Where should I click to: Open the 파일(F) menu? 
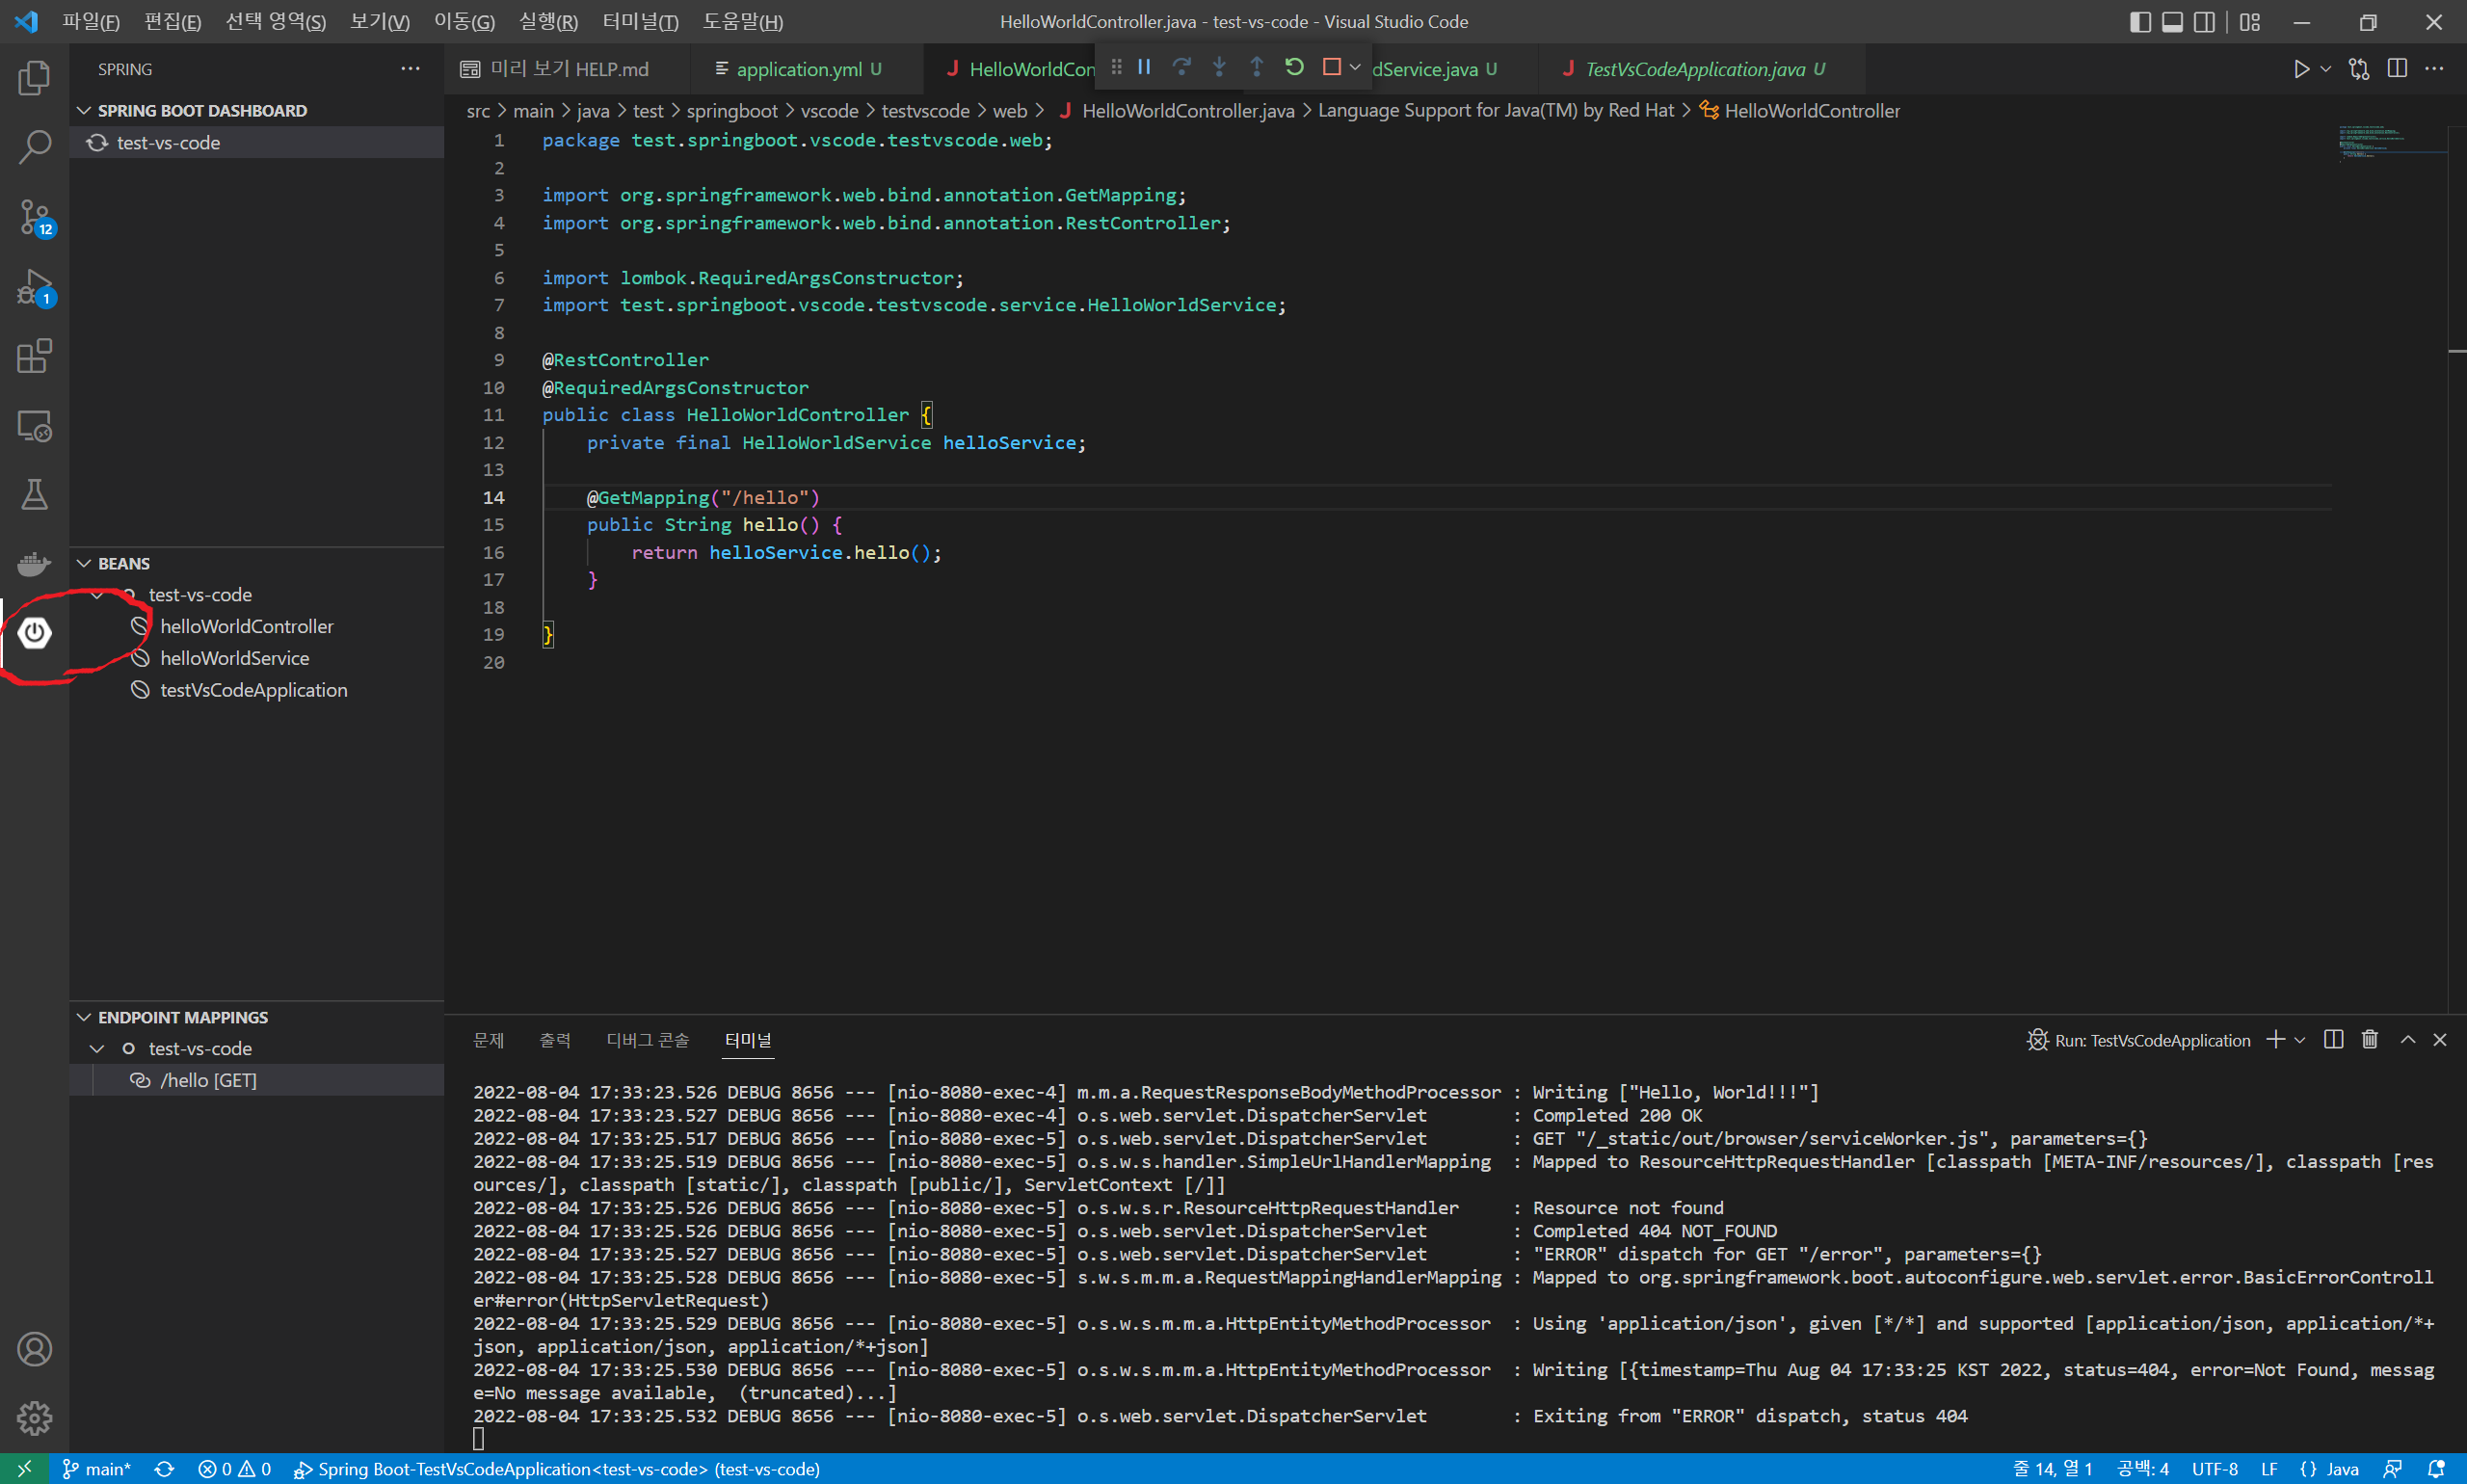tap(90, 22)
